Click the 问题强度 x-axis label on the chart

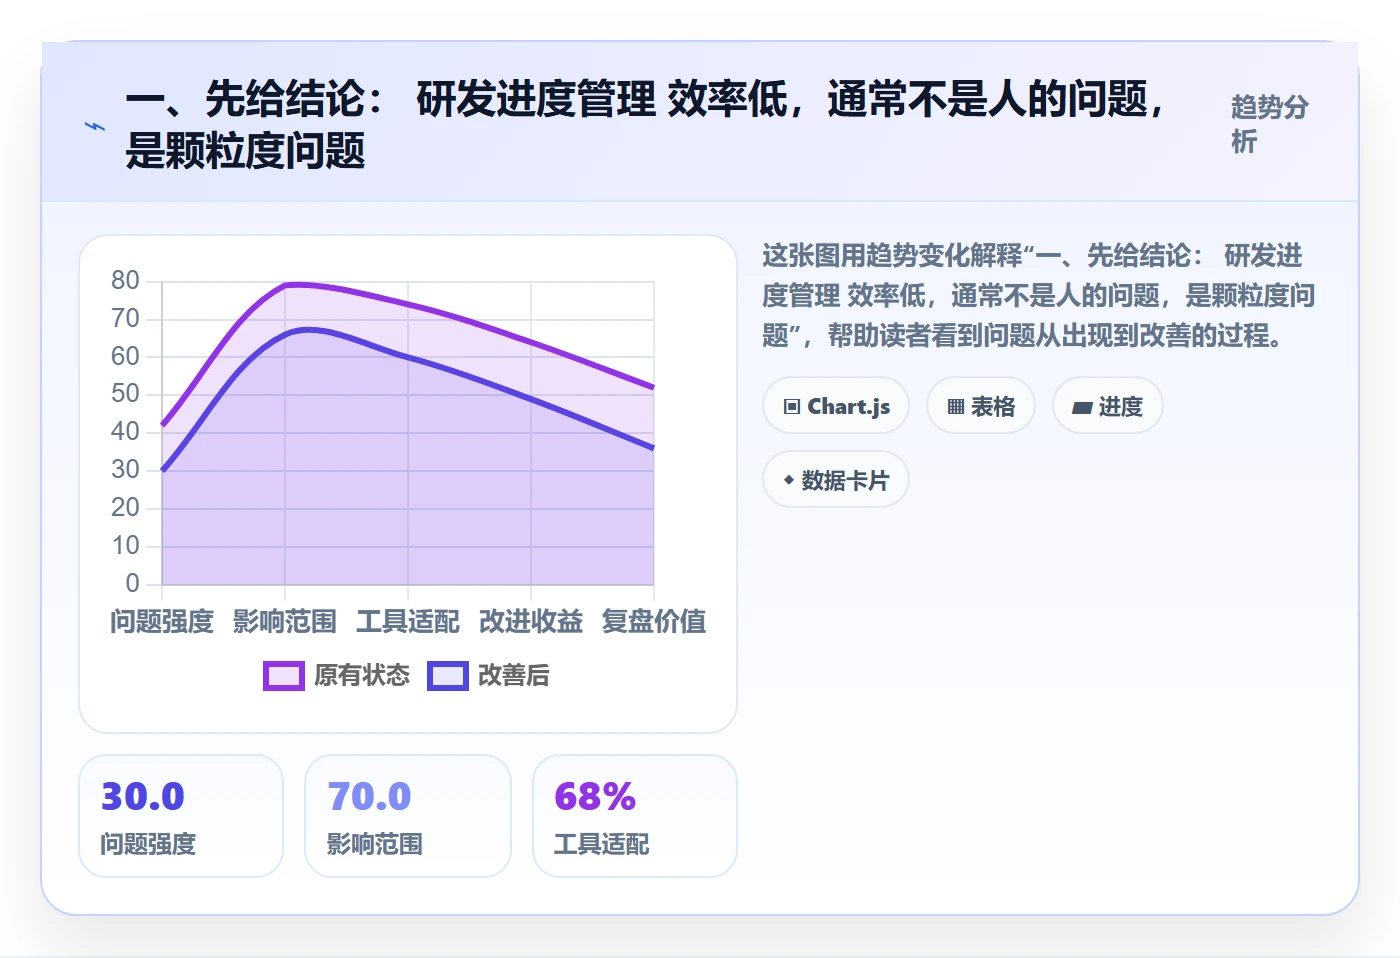click(162, 622)
